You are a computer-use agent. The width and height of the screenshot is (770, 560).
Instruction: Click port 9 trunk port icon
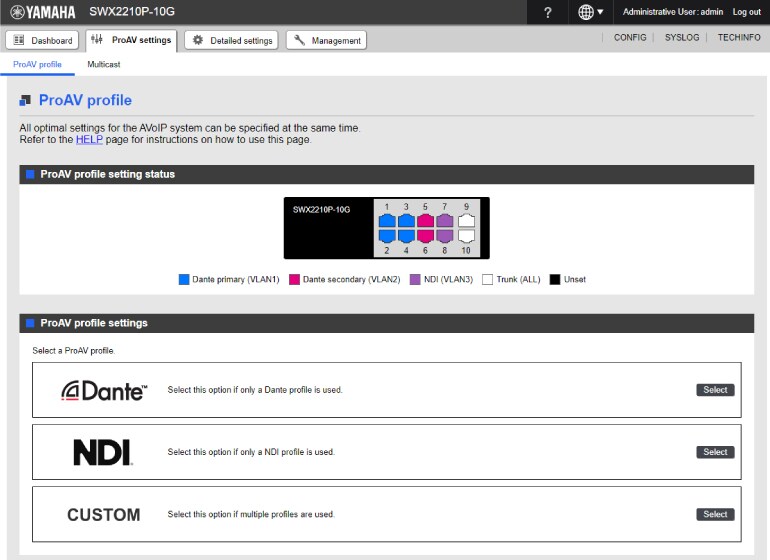tap(465, 220)
